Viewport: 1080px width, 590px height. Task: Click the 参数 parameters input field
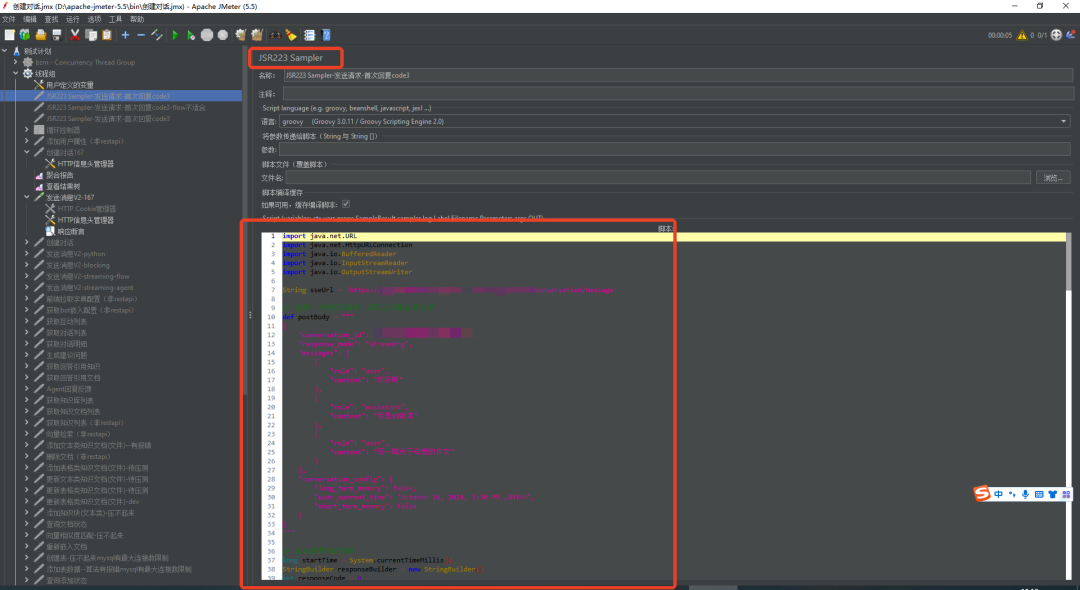coord(675,149)
